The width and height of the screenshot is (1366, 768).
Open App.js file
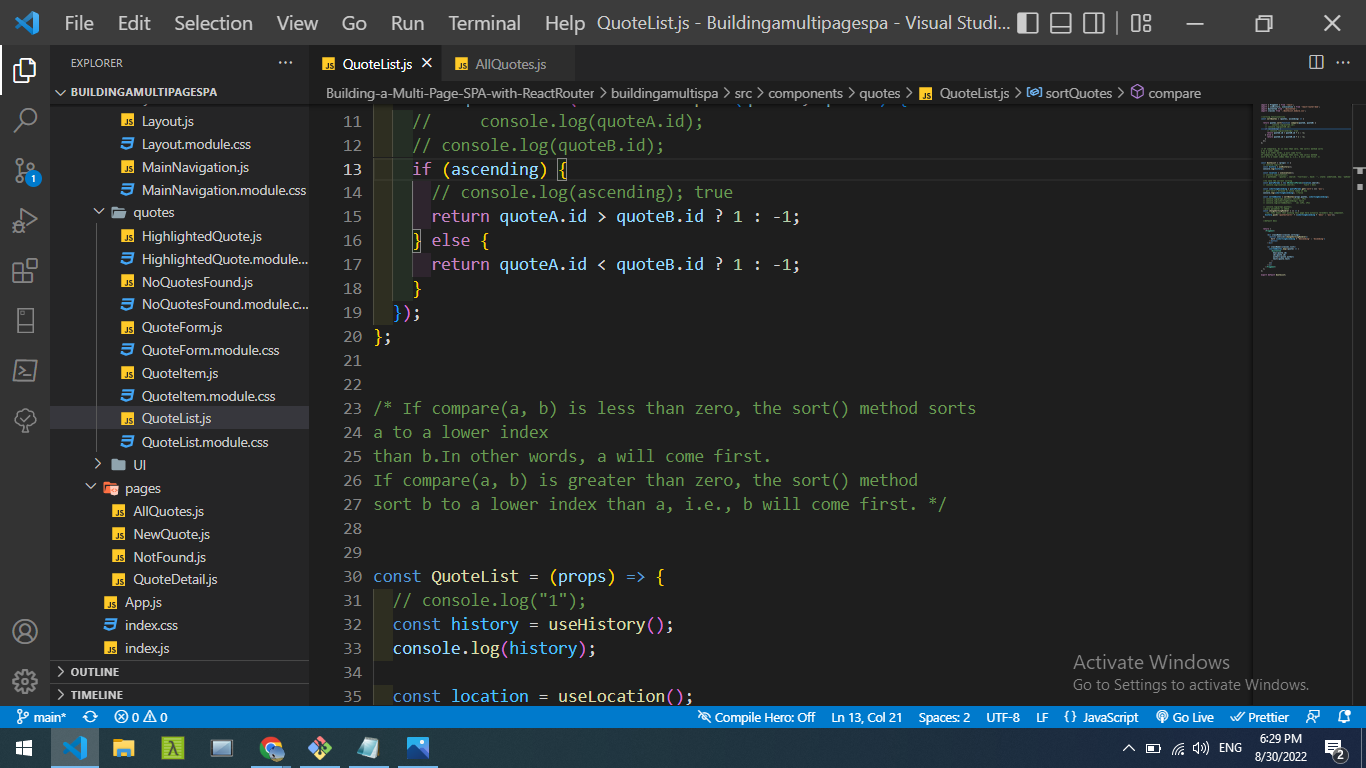(x=143, y=603)
